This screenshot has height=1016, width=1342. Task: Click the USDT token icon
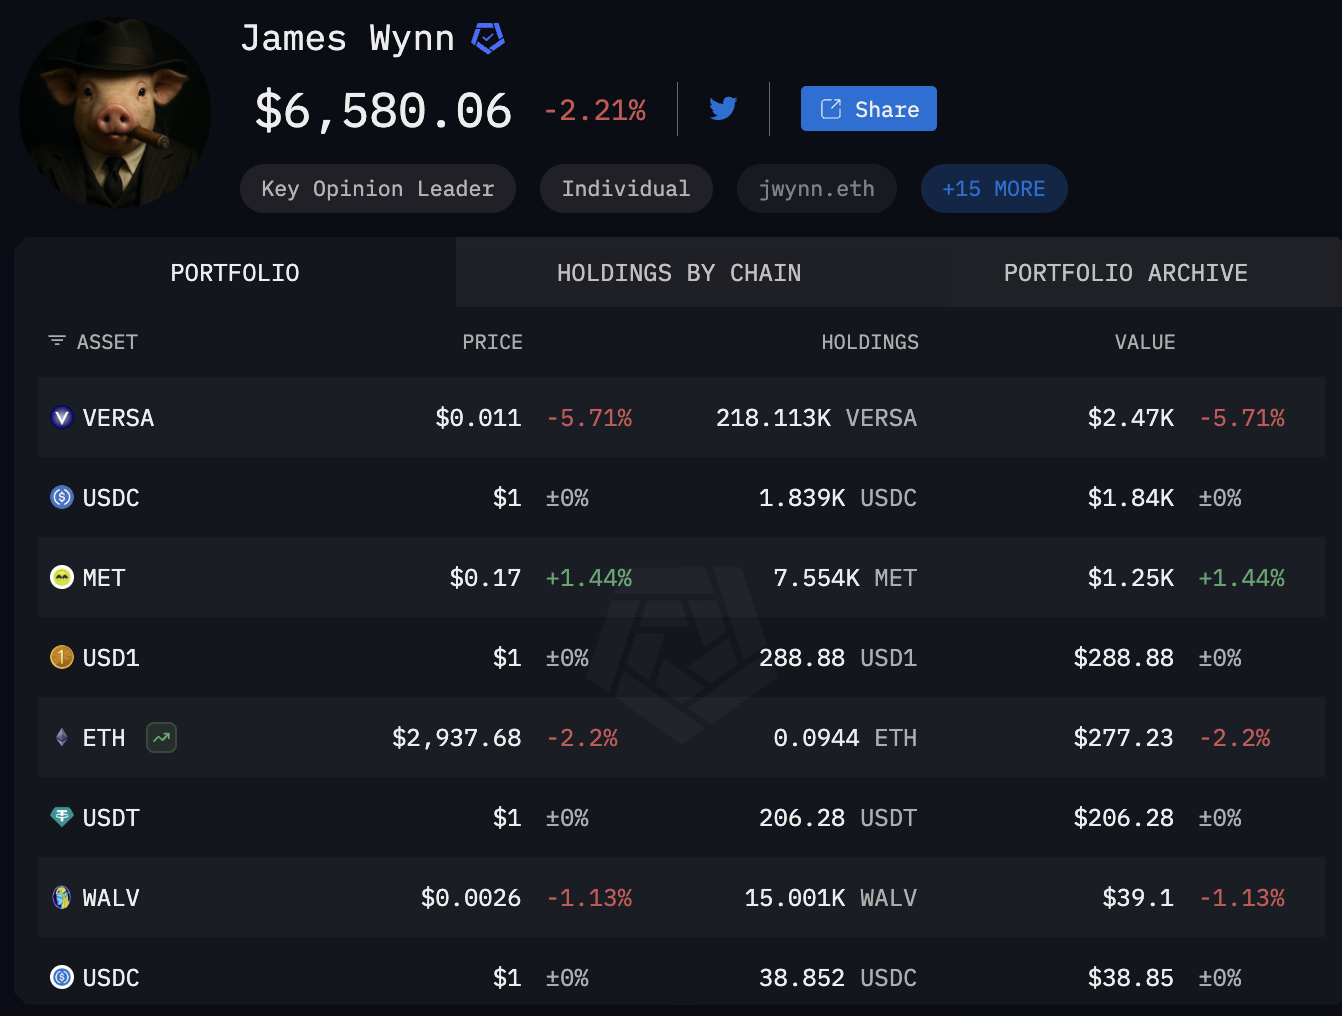tap(61, 817)
